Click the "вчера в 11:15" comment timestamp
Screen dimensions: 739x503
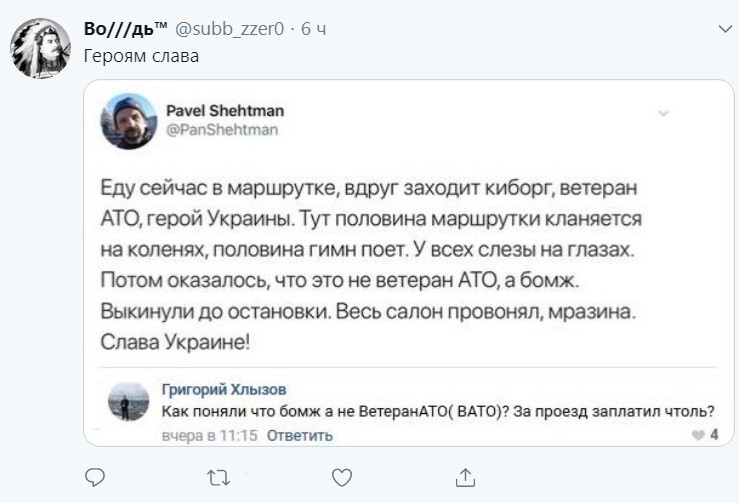click(210, 436)
